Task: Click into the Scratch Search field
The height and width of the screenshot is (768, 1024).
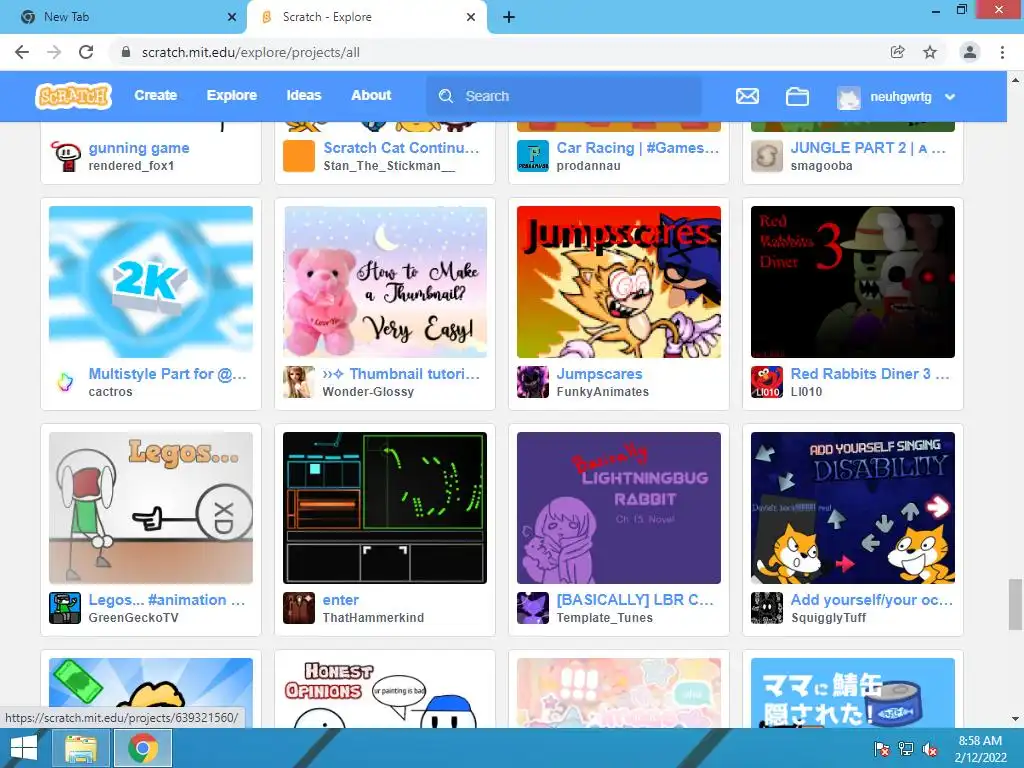Action: point(564,96)
